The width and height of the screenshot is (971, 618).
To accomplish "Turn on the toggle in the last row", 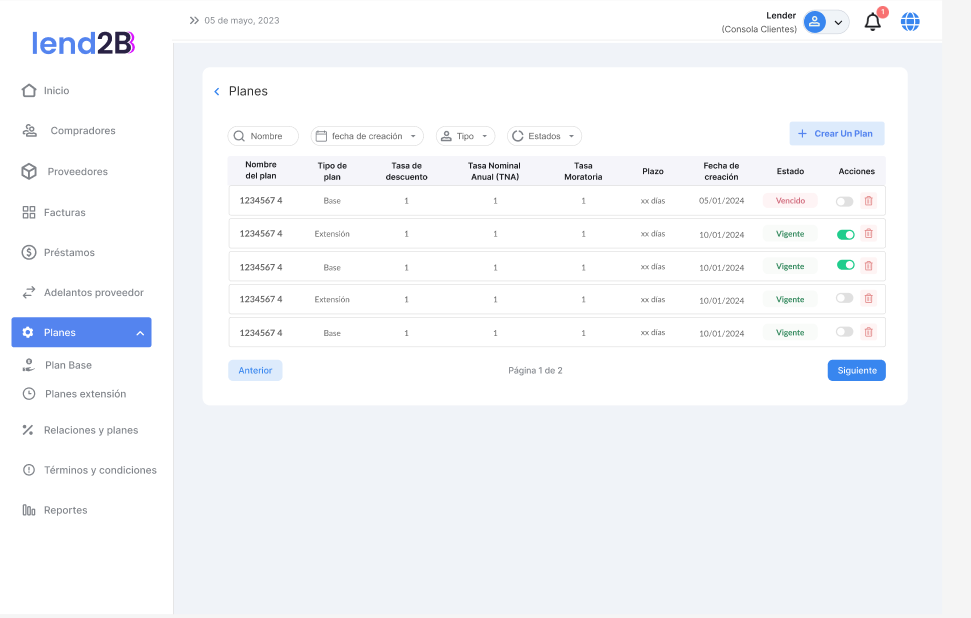I will (x=845, y=332).
